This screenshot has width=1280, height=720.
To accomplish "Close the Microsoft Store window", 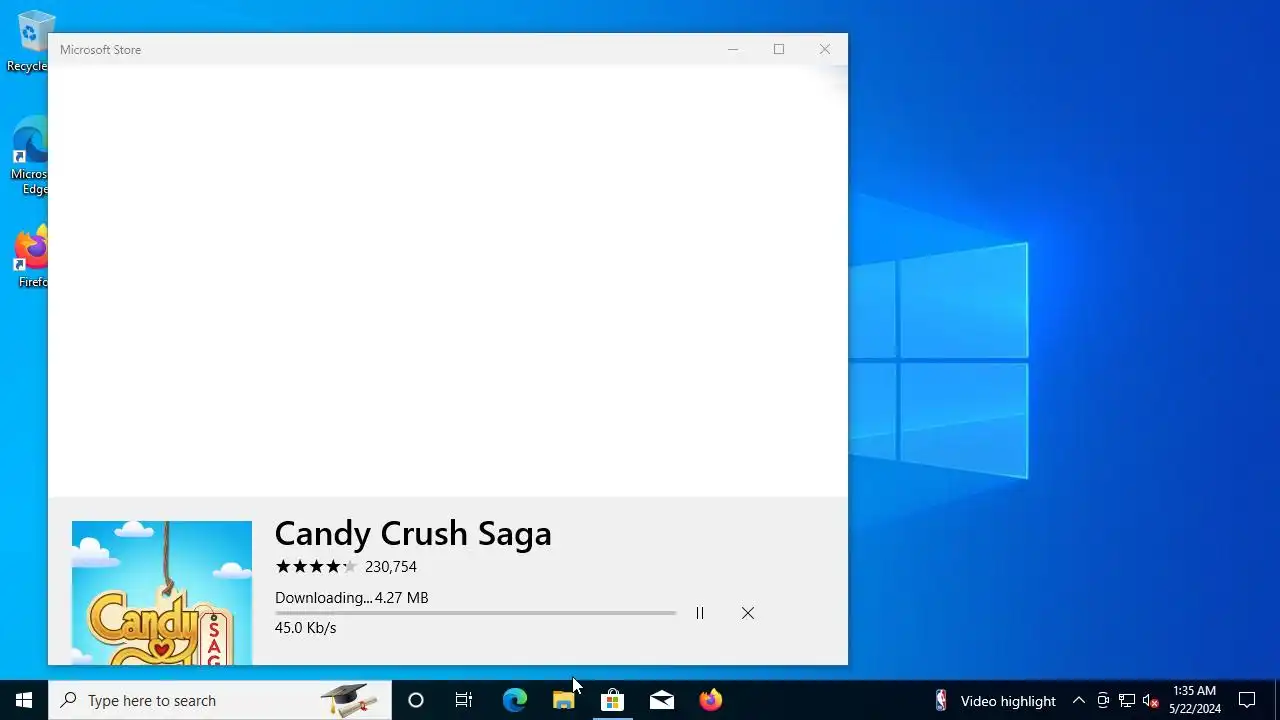I will pos(825,49).
